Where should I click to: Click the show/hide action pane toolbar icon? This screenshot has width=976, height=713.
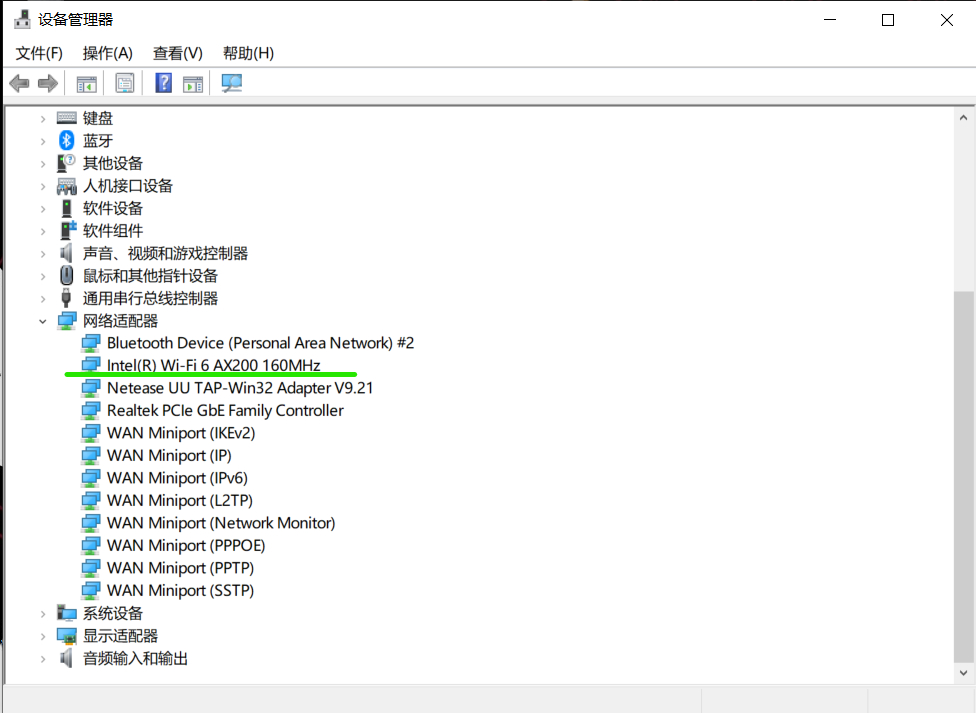point(193,83)
